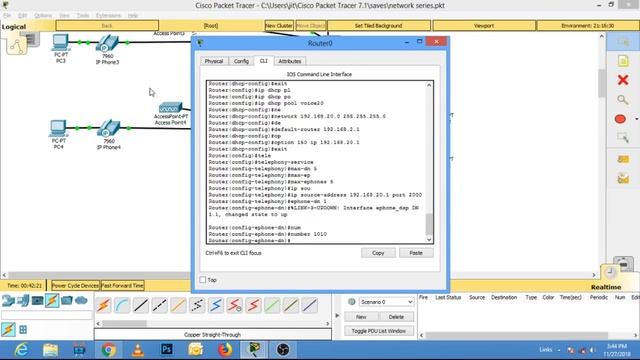This screenshot has height=360, width=640.
Task: Select the Place Note tool
Action: pos(623,61)
